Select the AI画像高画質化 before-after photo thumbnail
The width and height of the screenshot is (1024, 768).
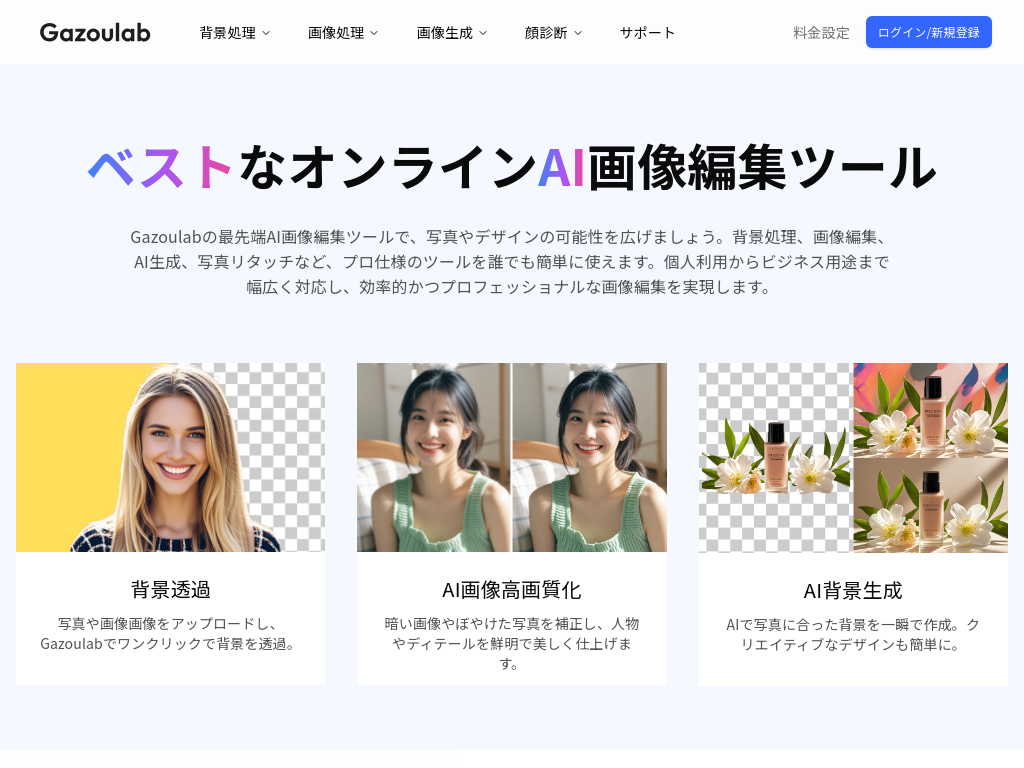click(511, 457)
